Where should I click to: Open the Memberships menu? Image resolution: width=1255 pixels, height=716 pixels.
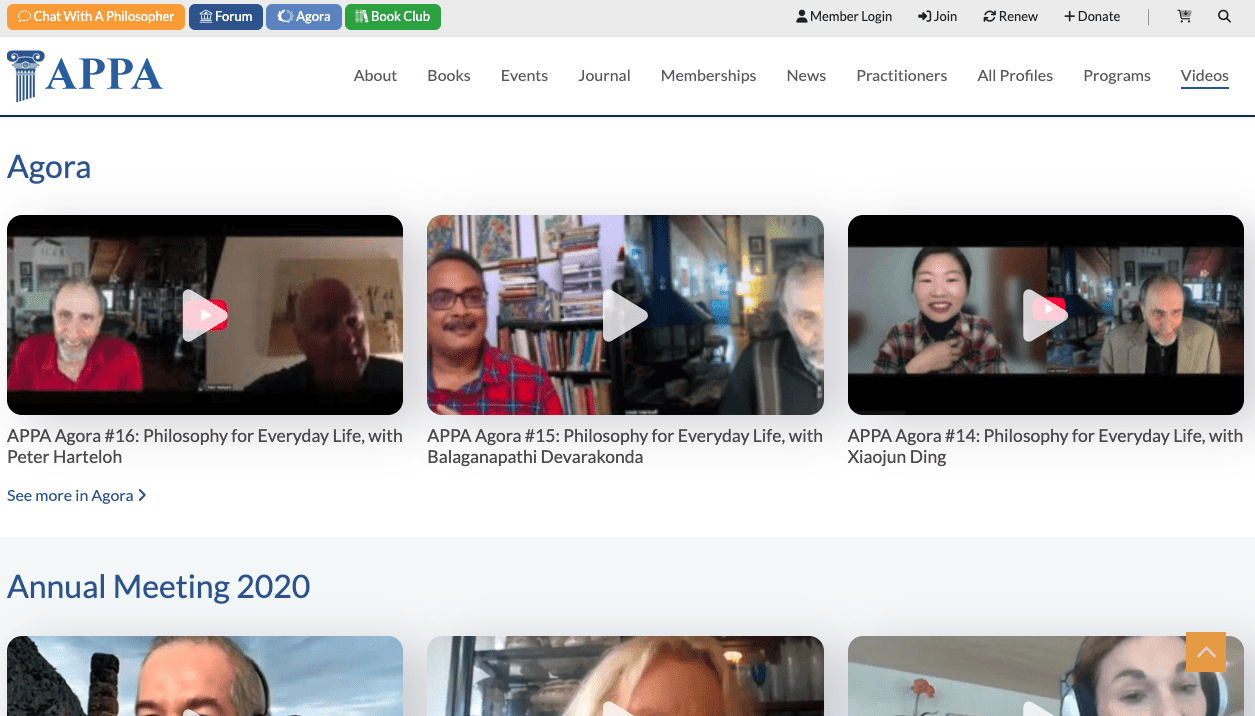point(708,76)
